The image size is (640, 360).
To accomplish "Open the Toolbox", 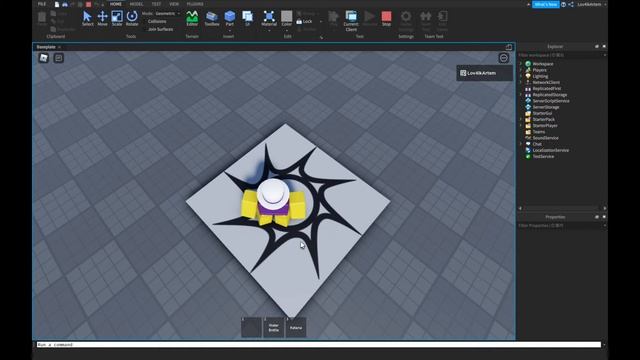I will click(x=212, y=18).
